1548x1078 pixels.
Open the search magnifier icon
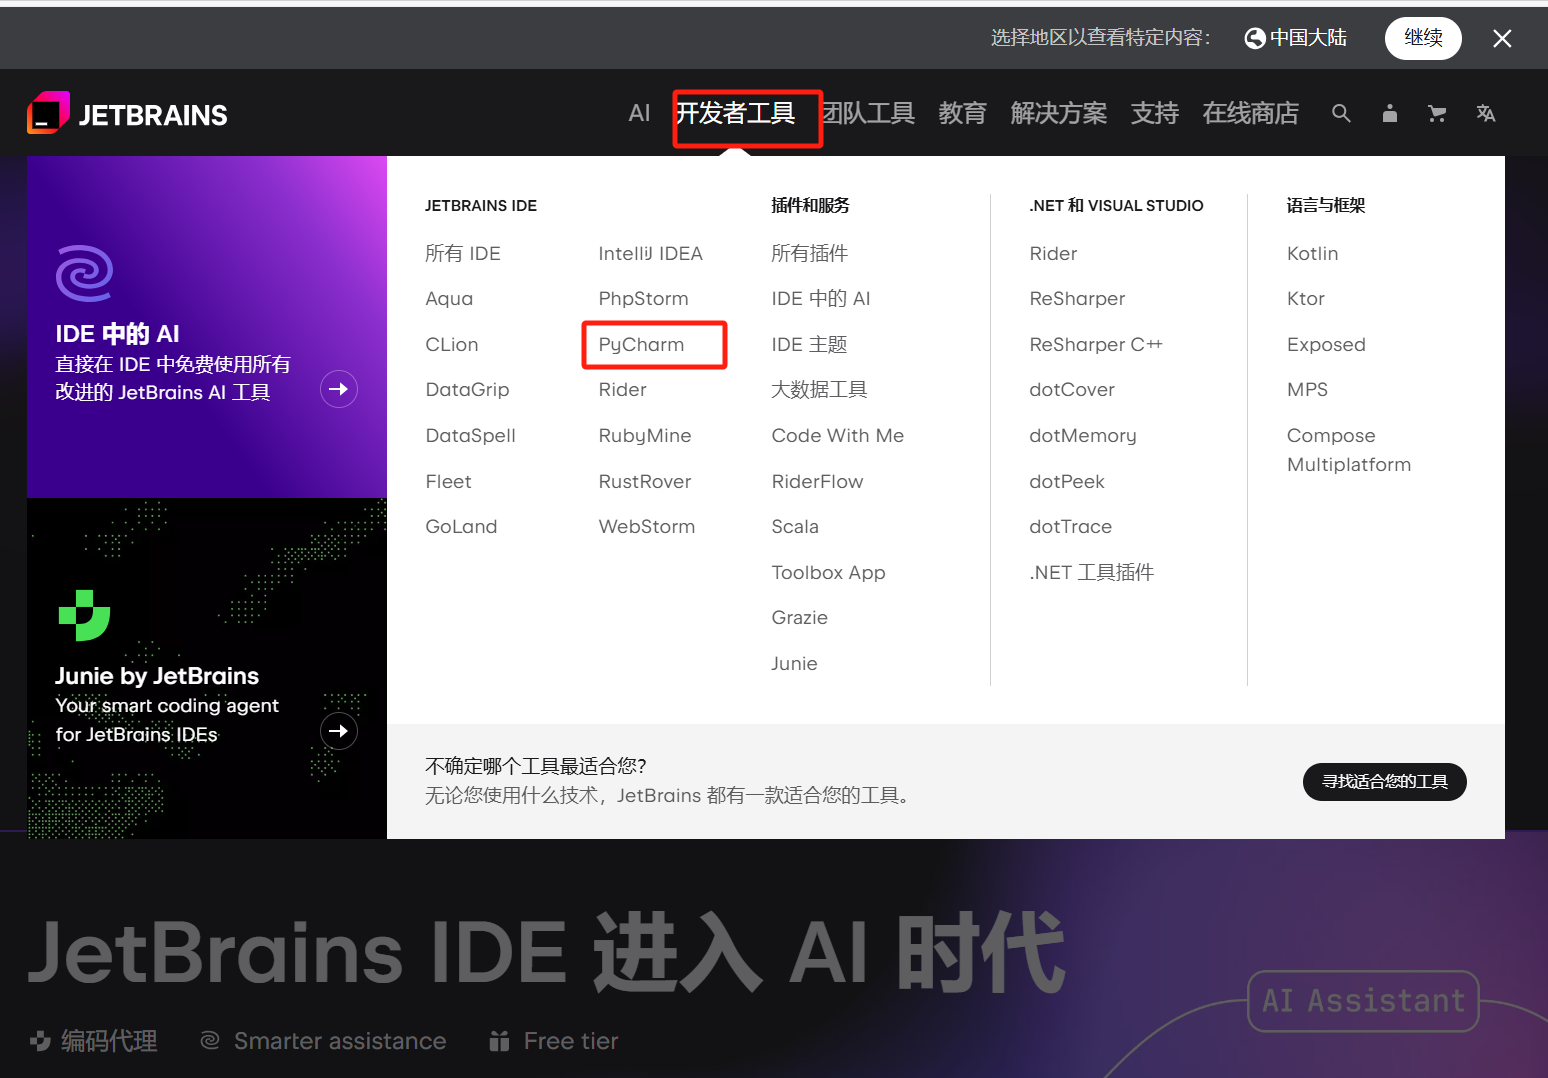pos(1341,113)
